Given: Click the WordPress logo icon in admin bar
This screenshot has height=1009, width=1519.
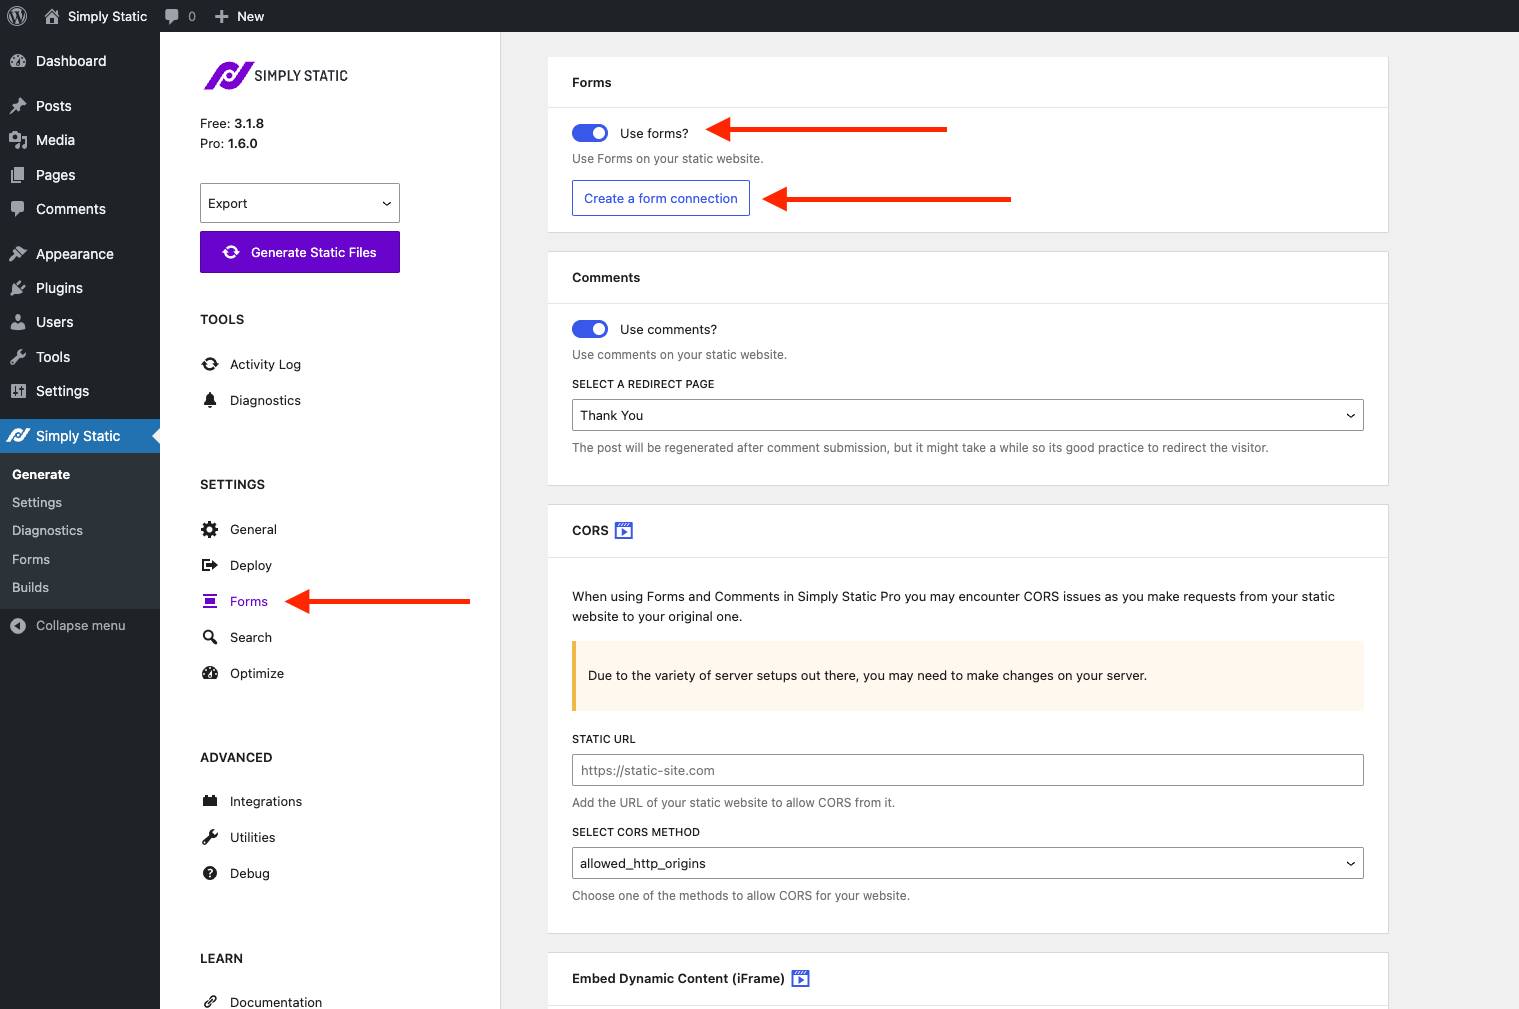Looking at the screenshot, I should pos(17,16).
